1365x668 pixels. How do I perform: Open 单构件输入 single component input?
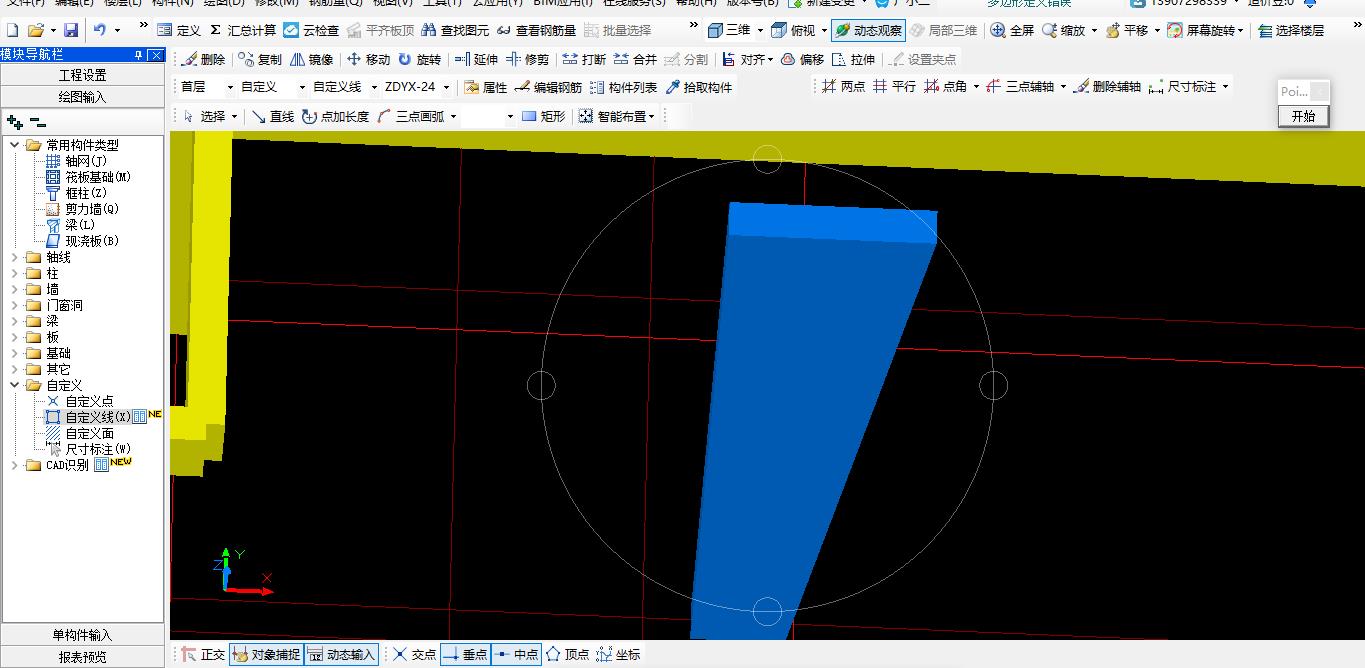click(x=83, y=635)
